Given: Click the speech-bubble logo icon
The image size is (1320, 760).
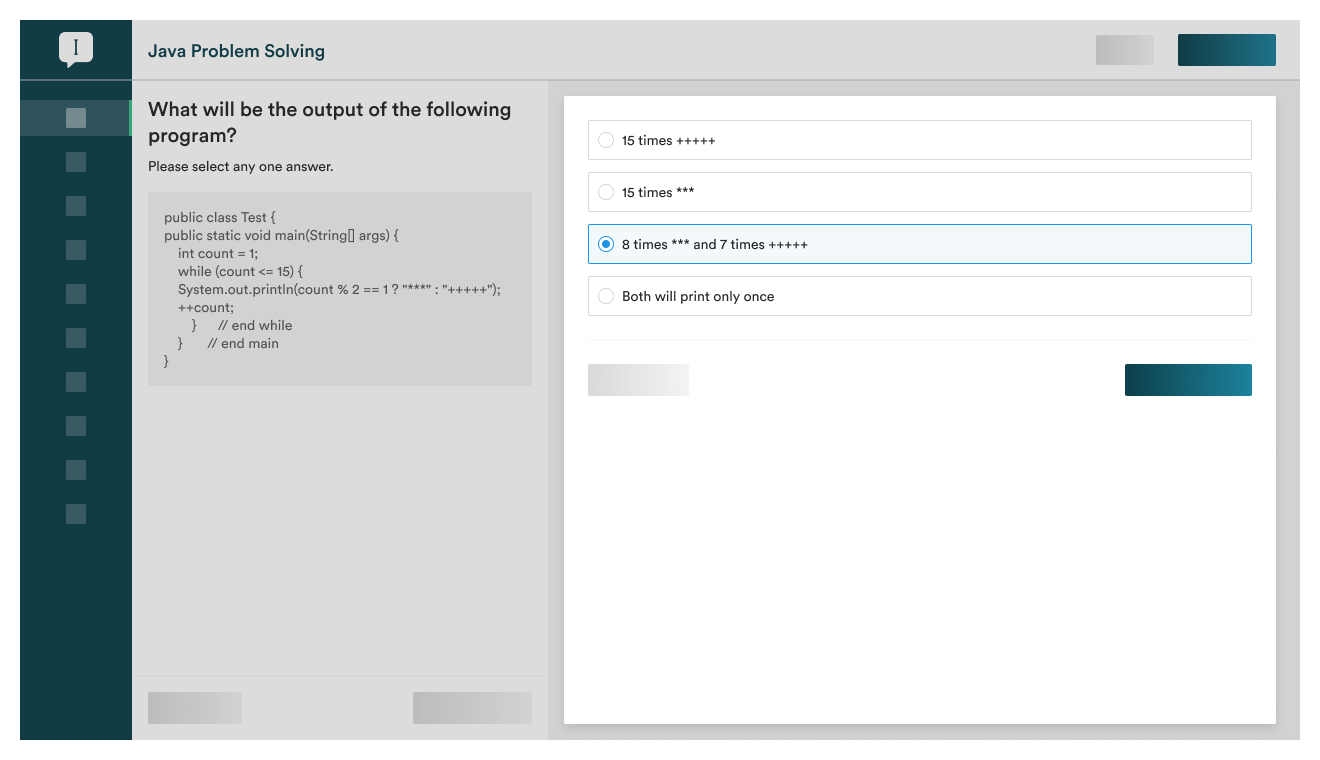Looking at the screenshot, I should (76, 49).
